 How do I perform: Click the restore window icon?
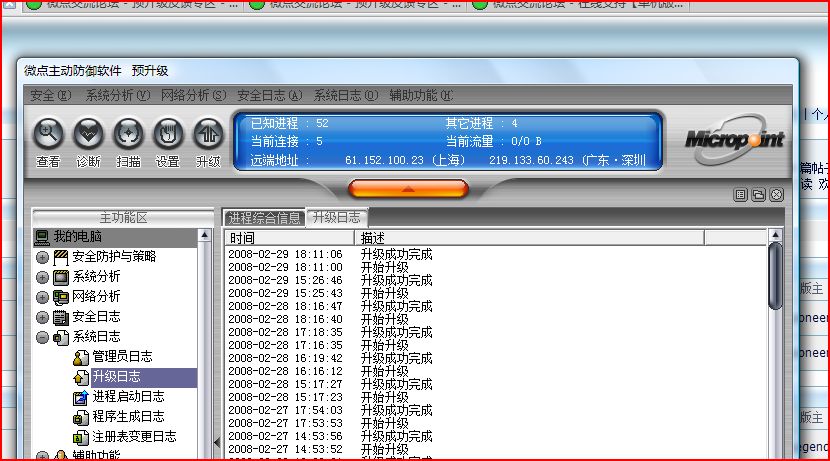point(758,195)
